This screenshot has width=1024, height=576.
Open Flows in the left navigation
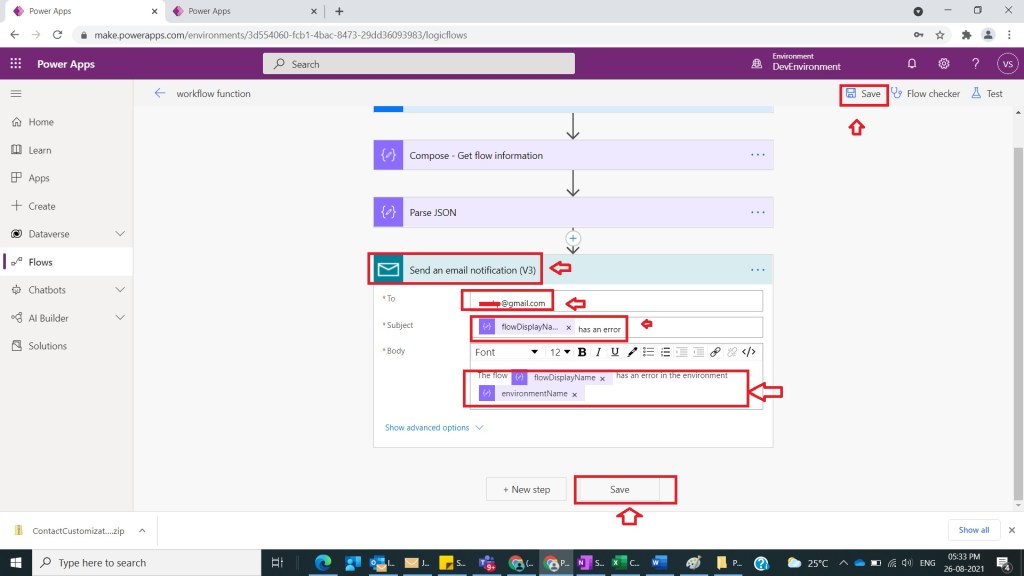(40, 262)
